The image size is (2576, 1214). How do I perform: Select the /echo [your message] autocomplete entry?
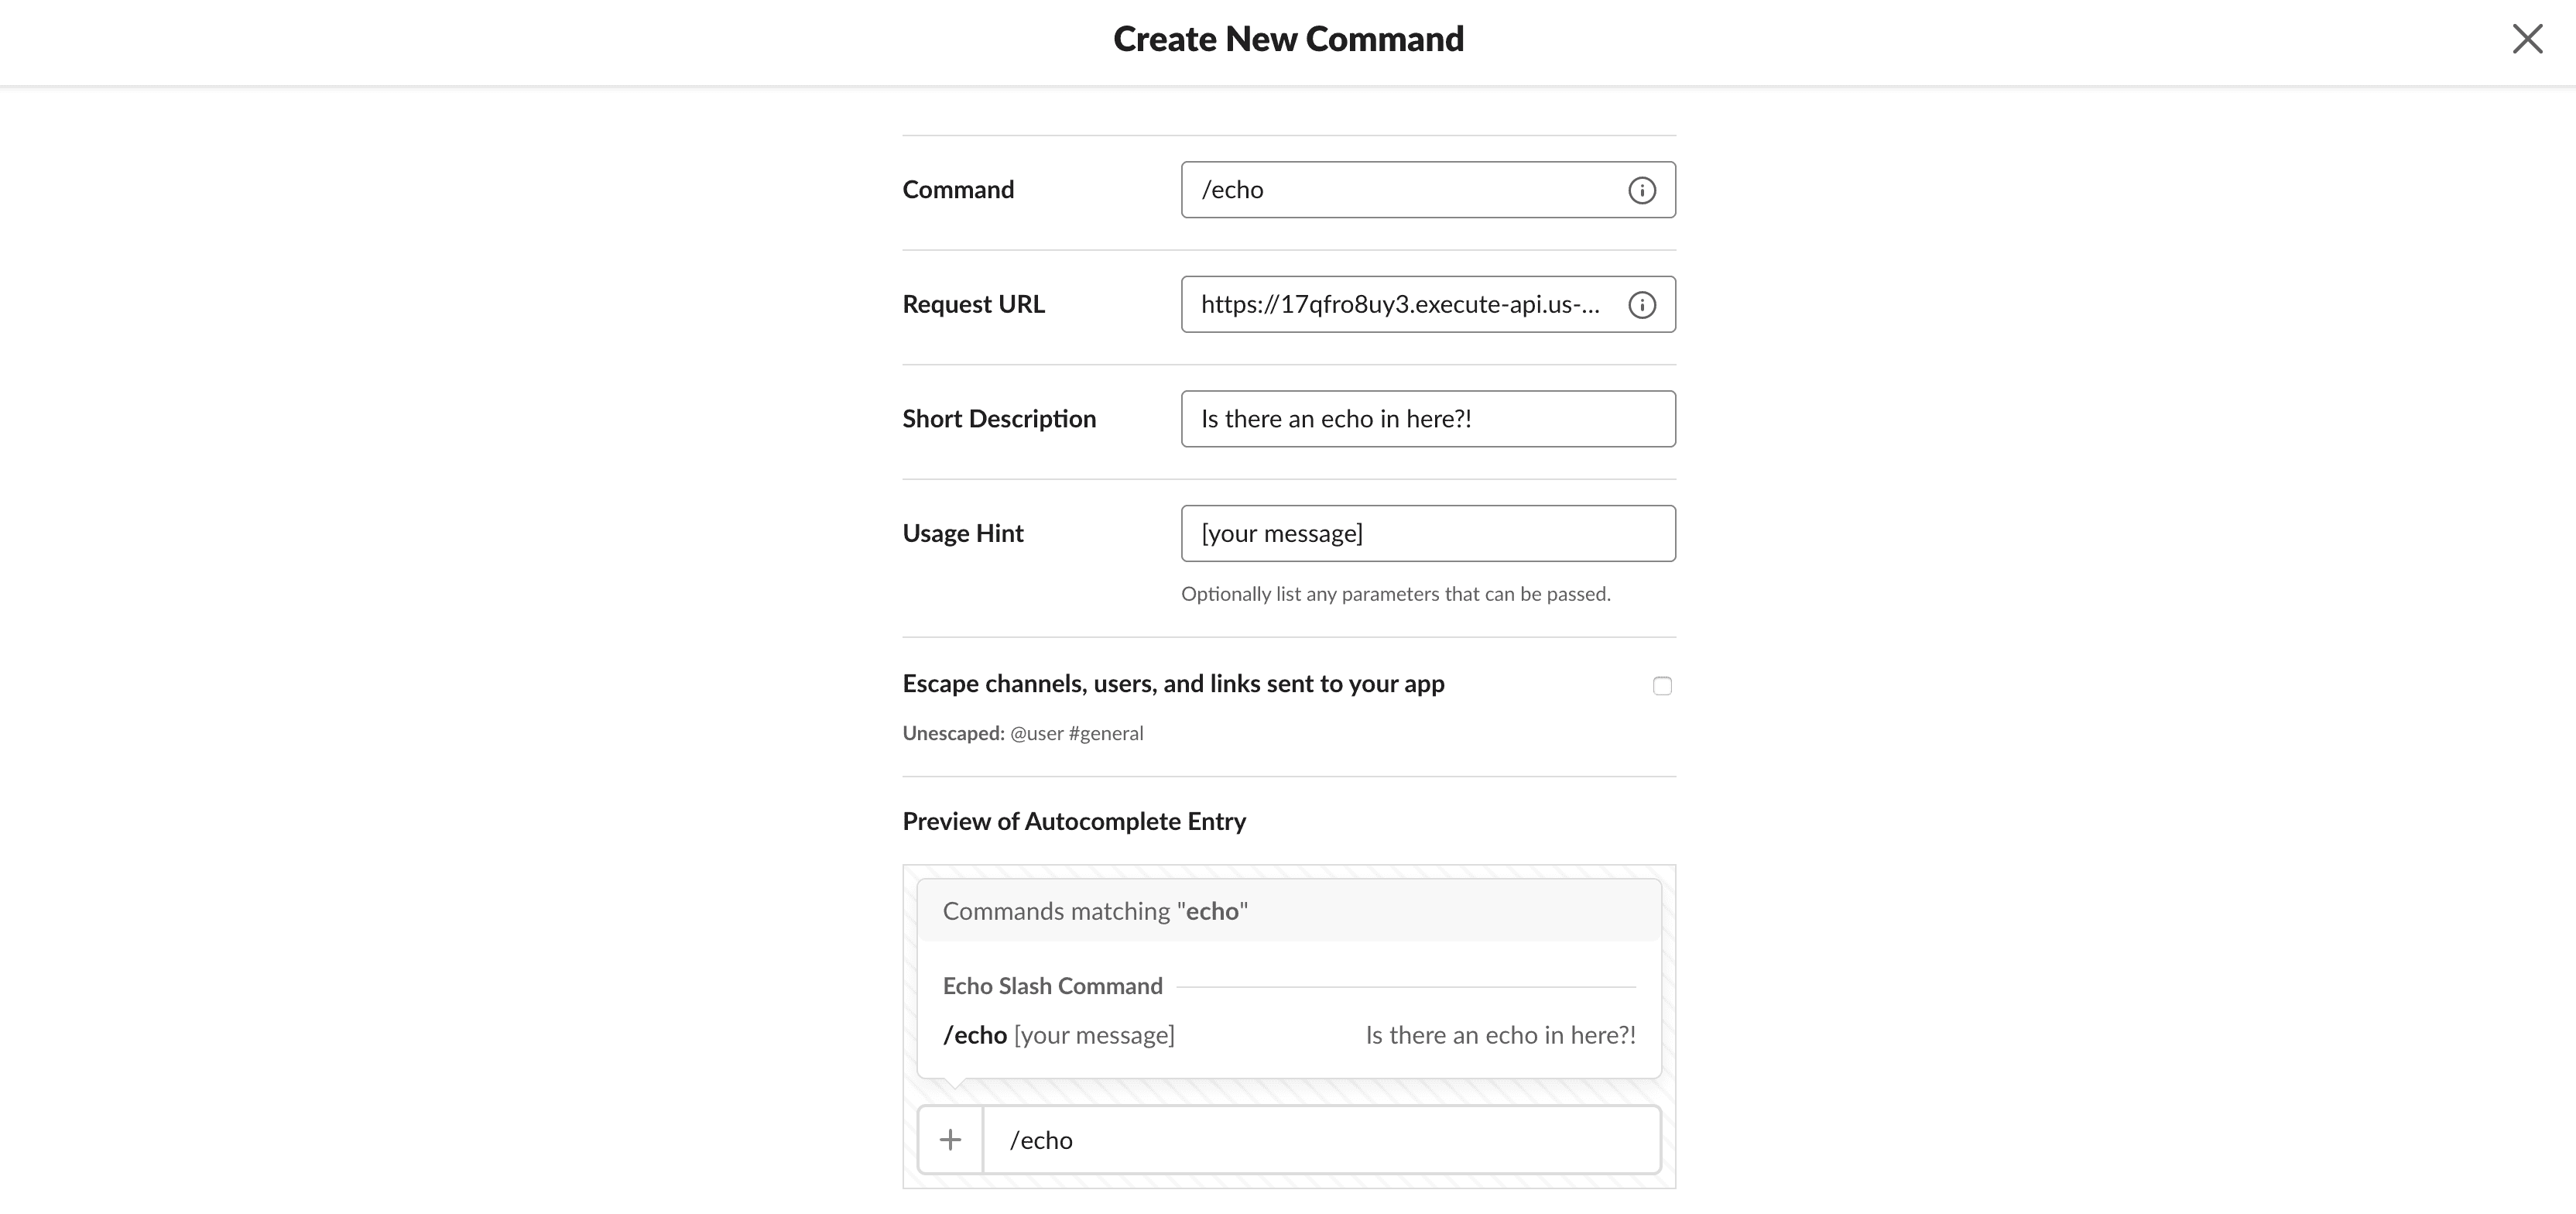pyautogui.click(x=1059, y=1035)
